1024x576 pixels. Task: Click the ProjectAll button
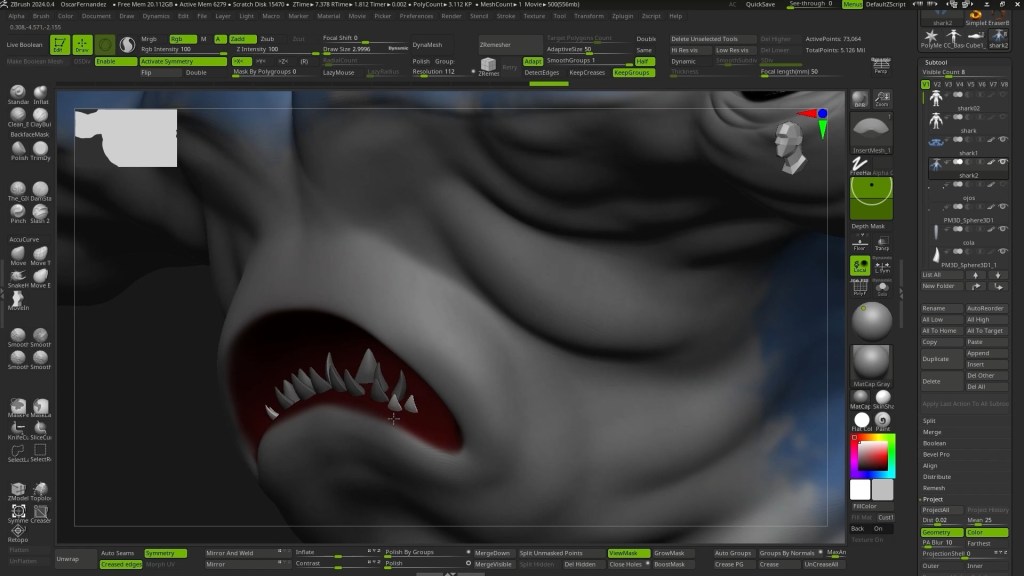click(x=941, y=510)
